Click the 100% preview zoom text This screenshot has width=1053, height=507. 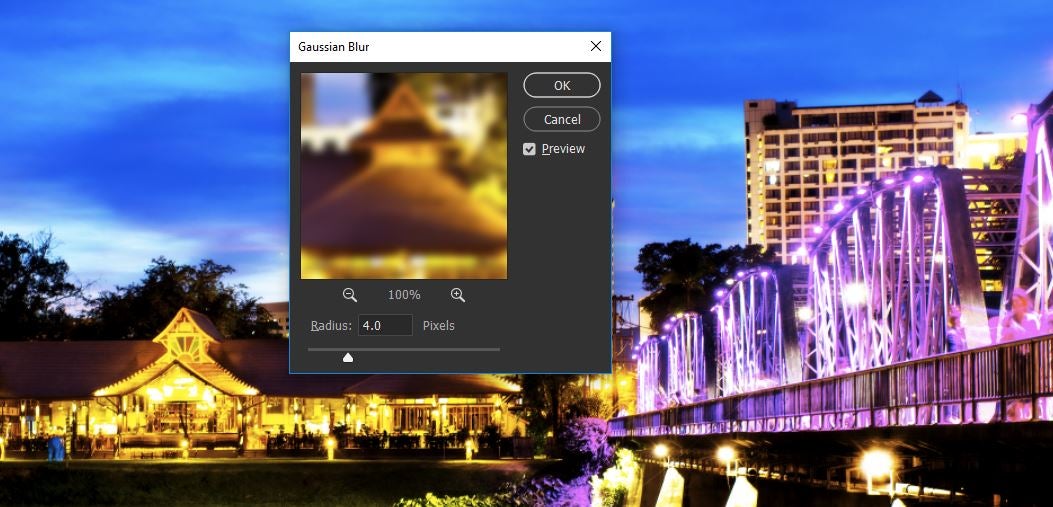(404, 295)
